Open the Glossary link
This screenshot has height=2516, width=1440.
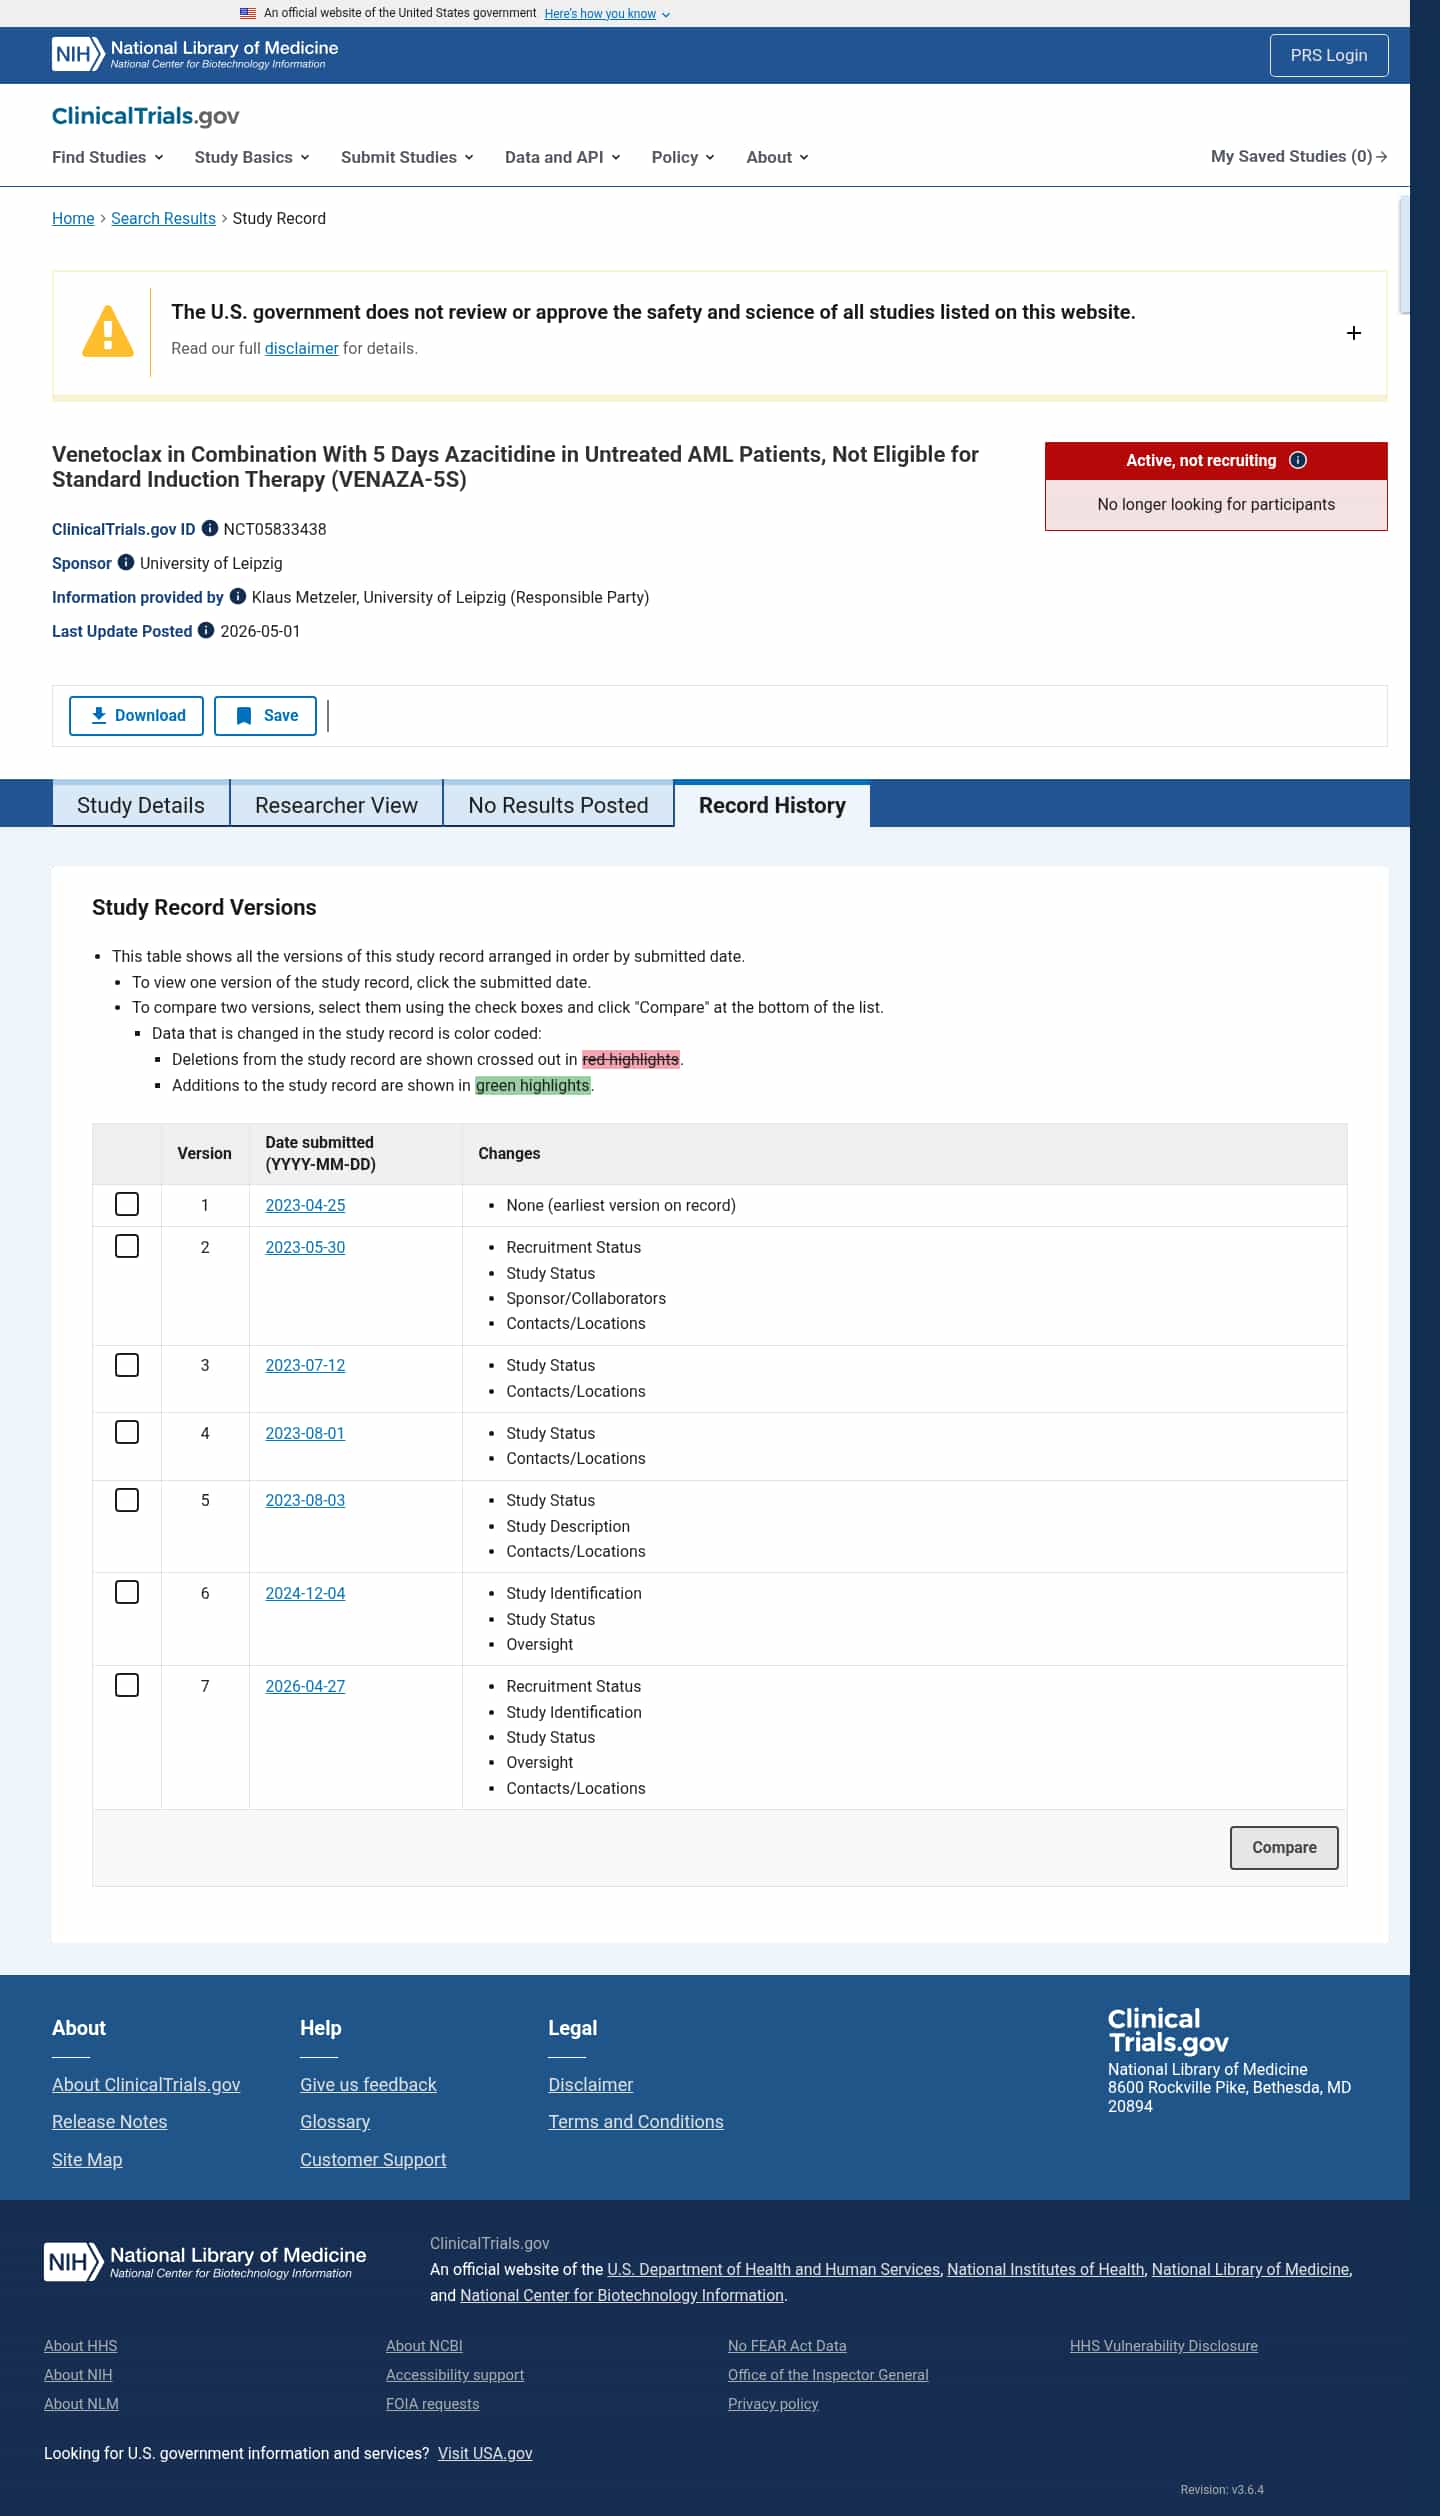tap(335, 2121)
